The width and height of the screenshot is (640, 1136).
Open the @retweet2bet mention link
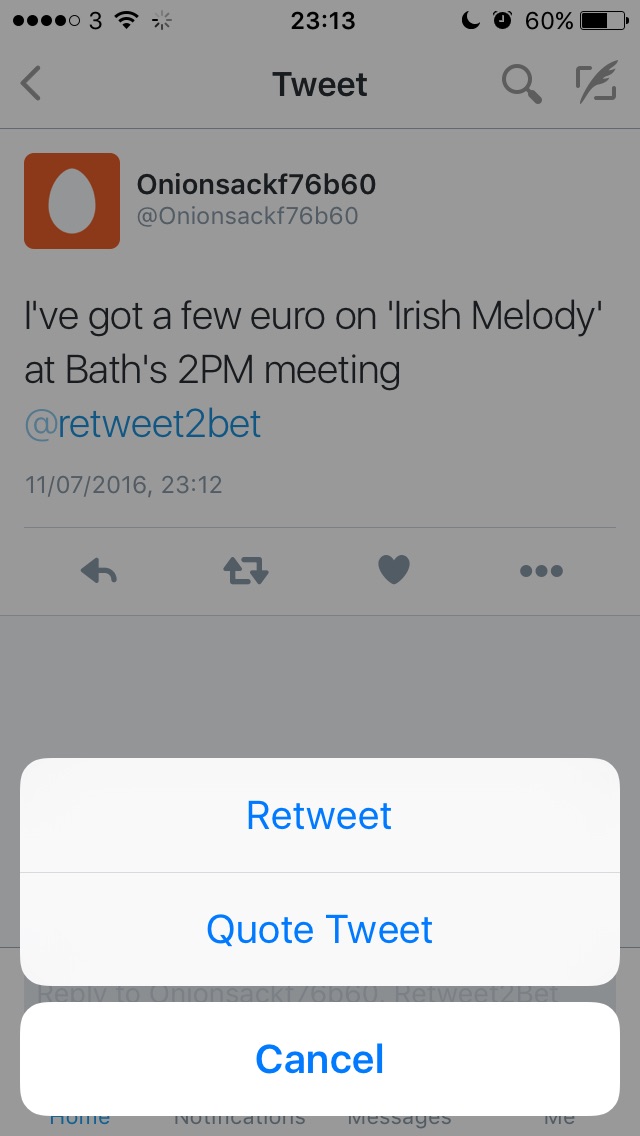(143, 424)
